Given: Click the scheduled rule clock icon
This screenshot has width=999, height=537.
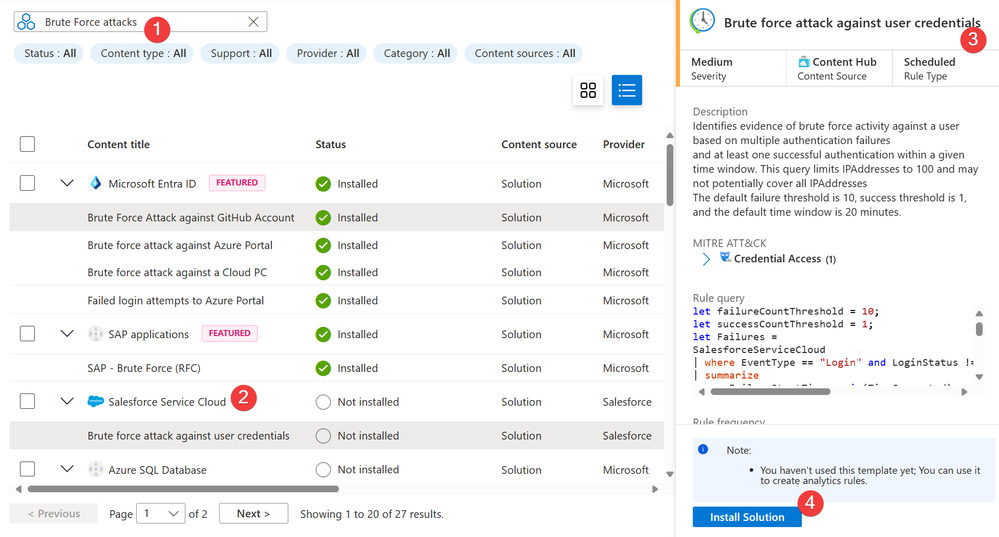Looking at the screenshot, I should (x=702, y=21).
